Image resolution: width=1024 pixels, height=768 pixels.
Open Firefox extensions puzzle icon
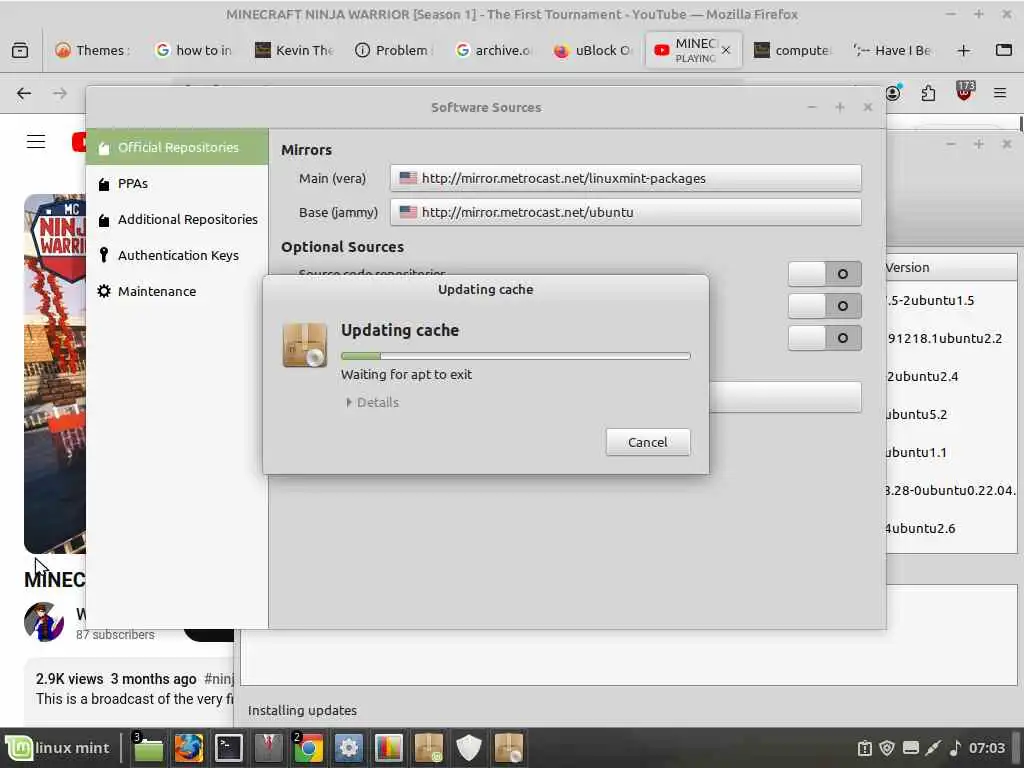[928, 93]
